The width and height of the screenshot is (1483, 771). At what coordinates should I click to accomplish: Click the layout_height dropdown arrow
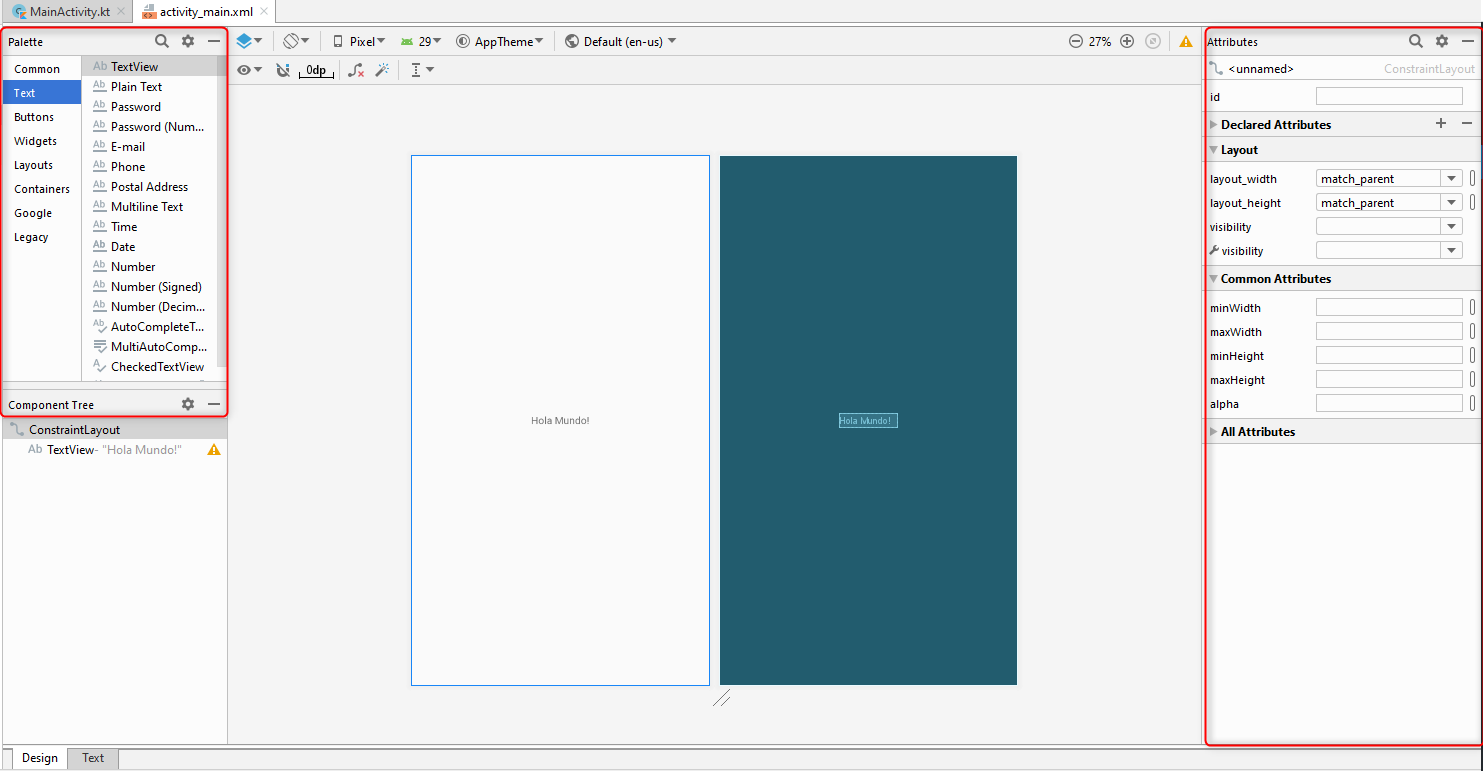(x=1452, y=202)
